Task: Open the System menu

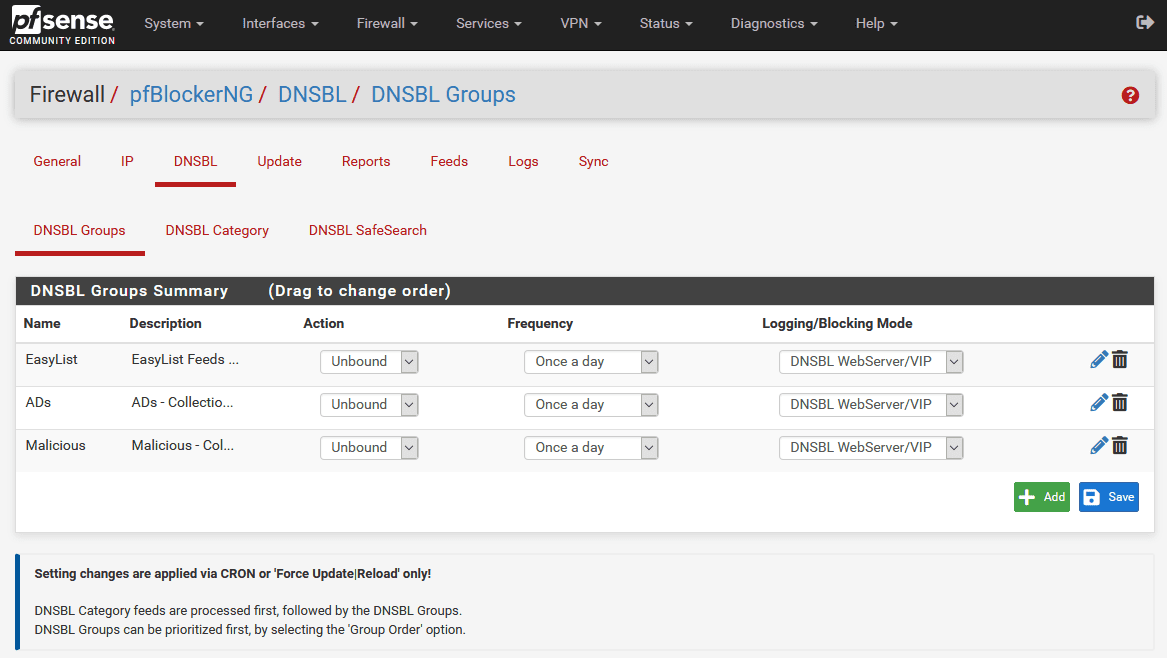Action: pos(173,24)
